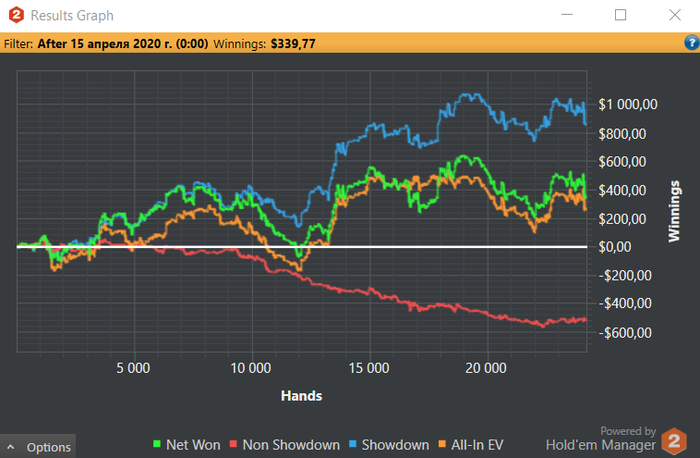Click the blue help question mark icon
Viewport: 700px width, 458px height.
692,43
